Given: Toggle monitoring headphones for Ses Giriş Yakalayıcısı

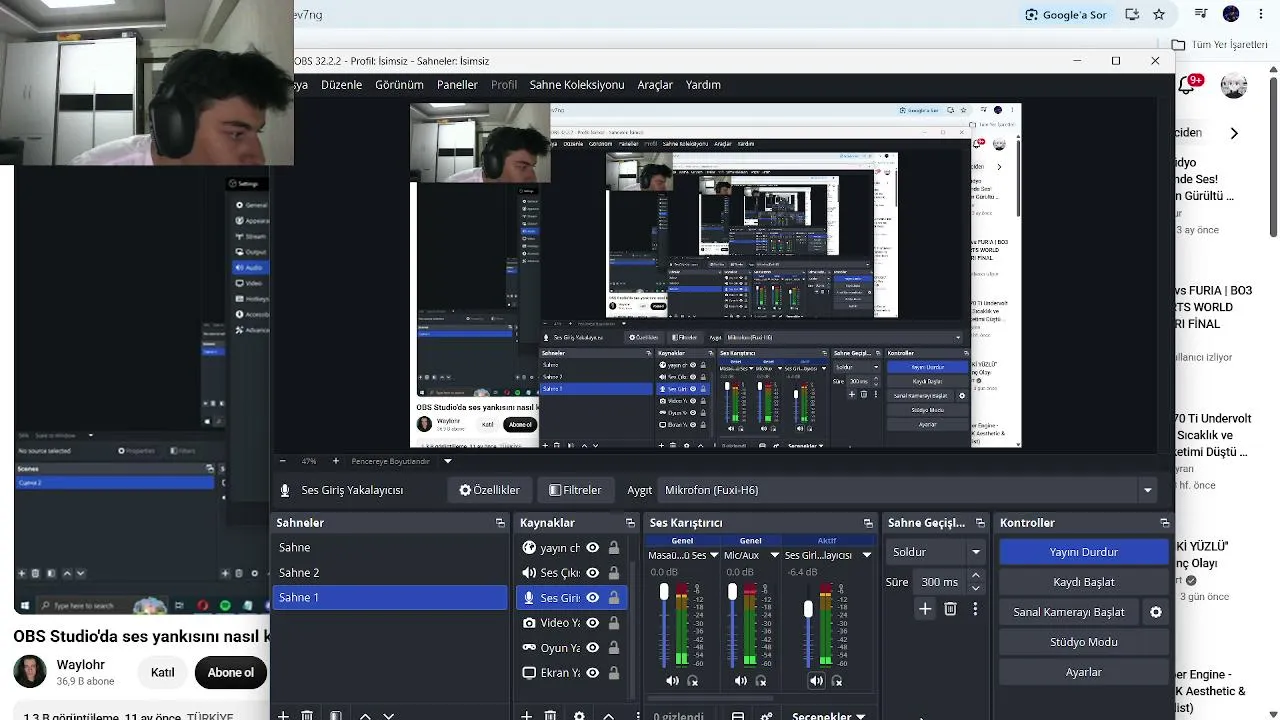Looking at the screenshot, I should point(837,681).
